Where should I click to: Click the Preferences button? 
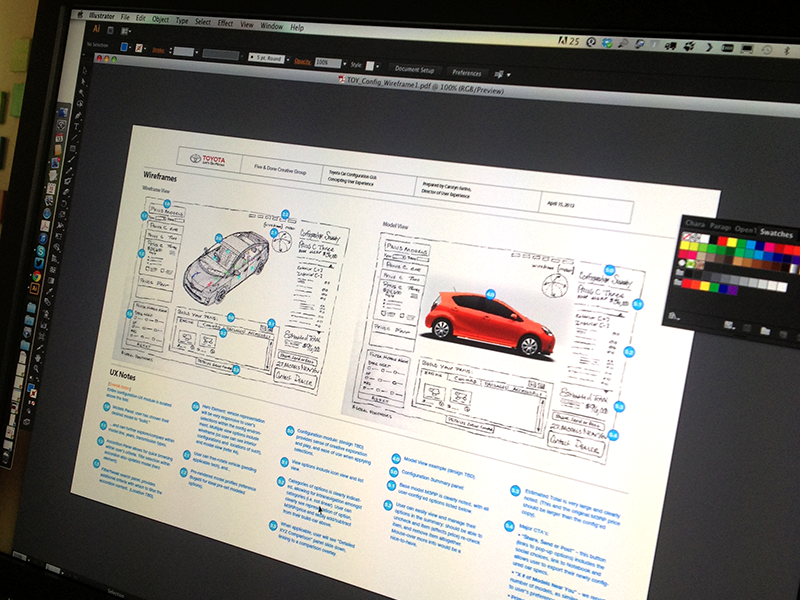[x=467, y=73]
